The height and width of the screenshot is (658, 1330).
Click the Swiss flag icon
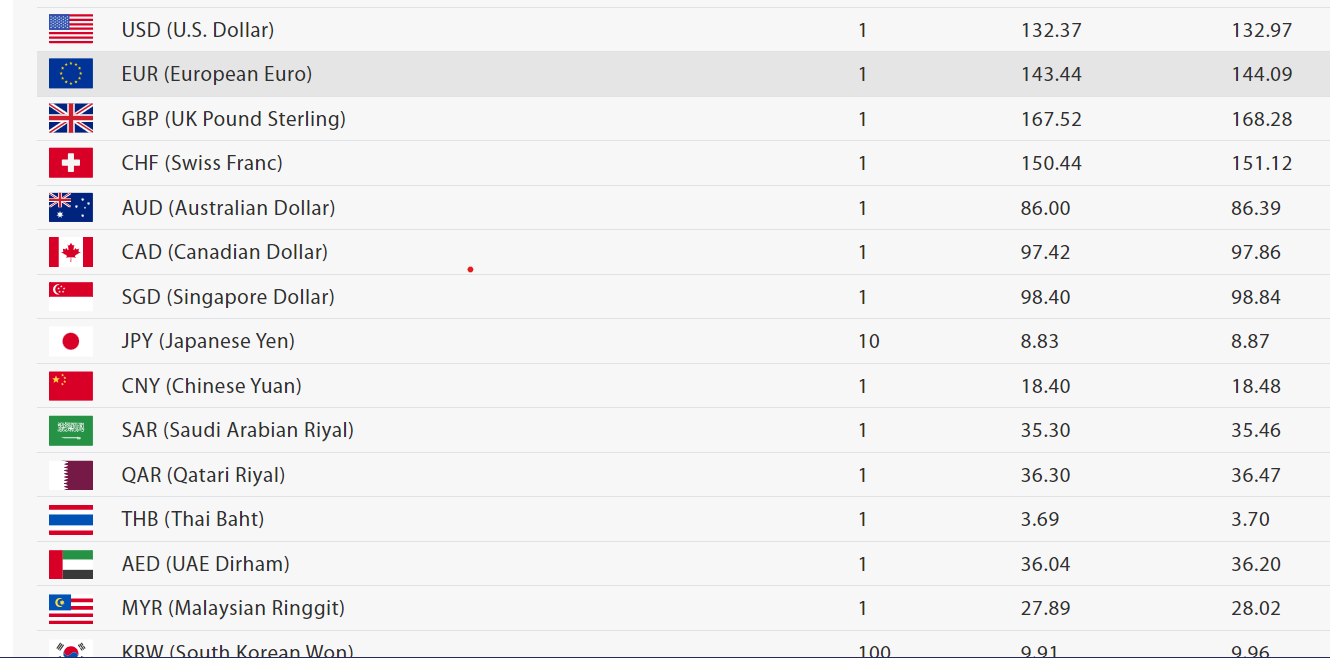pos(71,163)
